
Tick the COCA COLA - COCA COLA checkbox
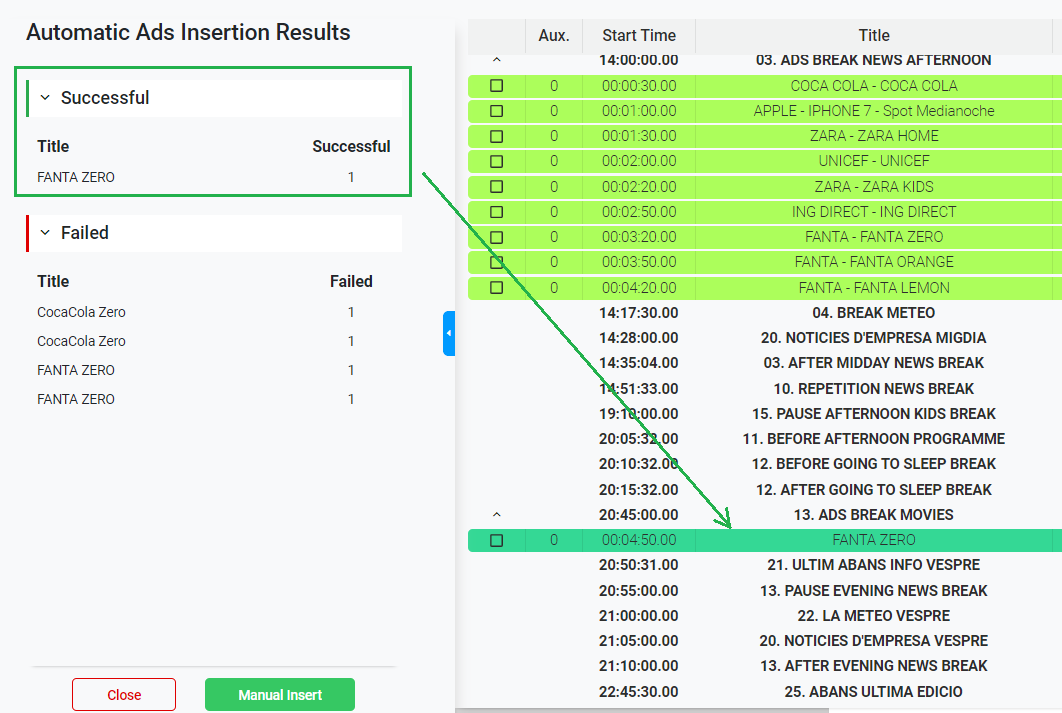click(x=497, y=86)
